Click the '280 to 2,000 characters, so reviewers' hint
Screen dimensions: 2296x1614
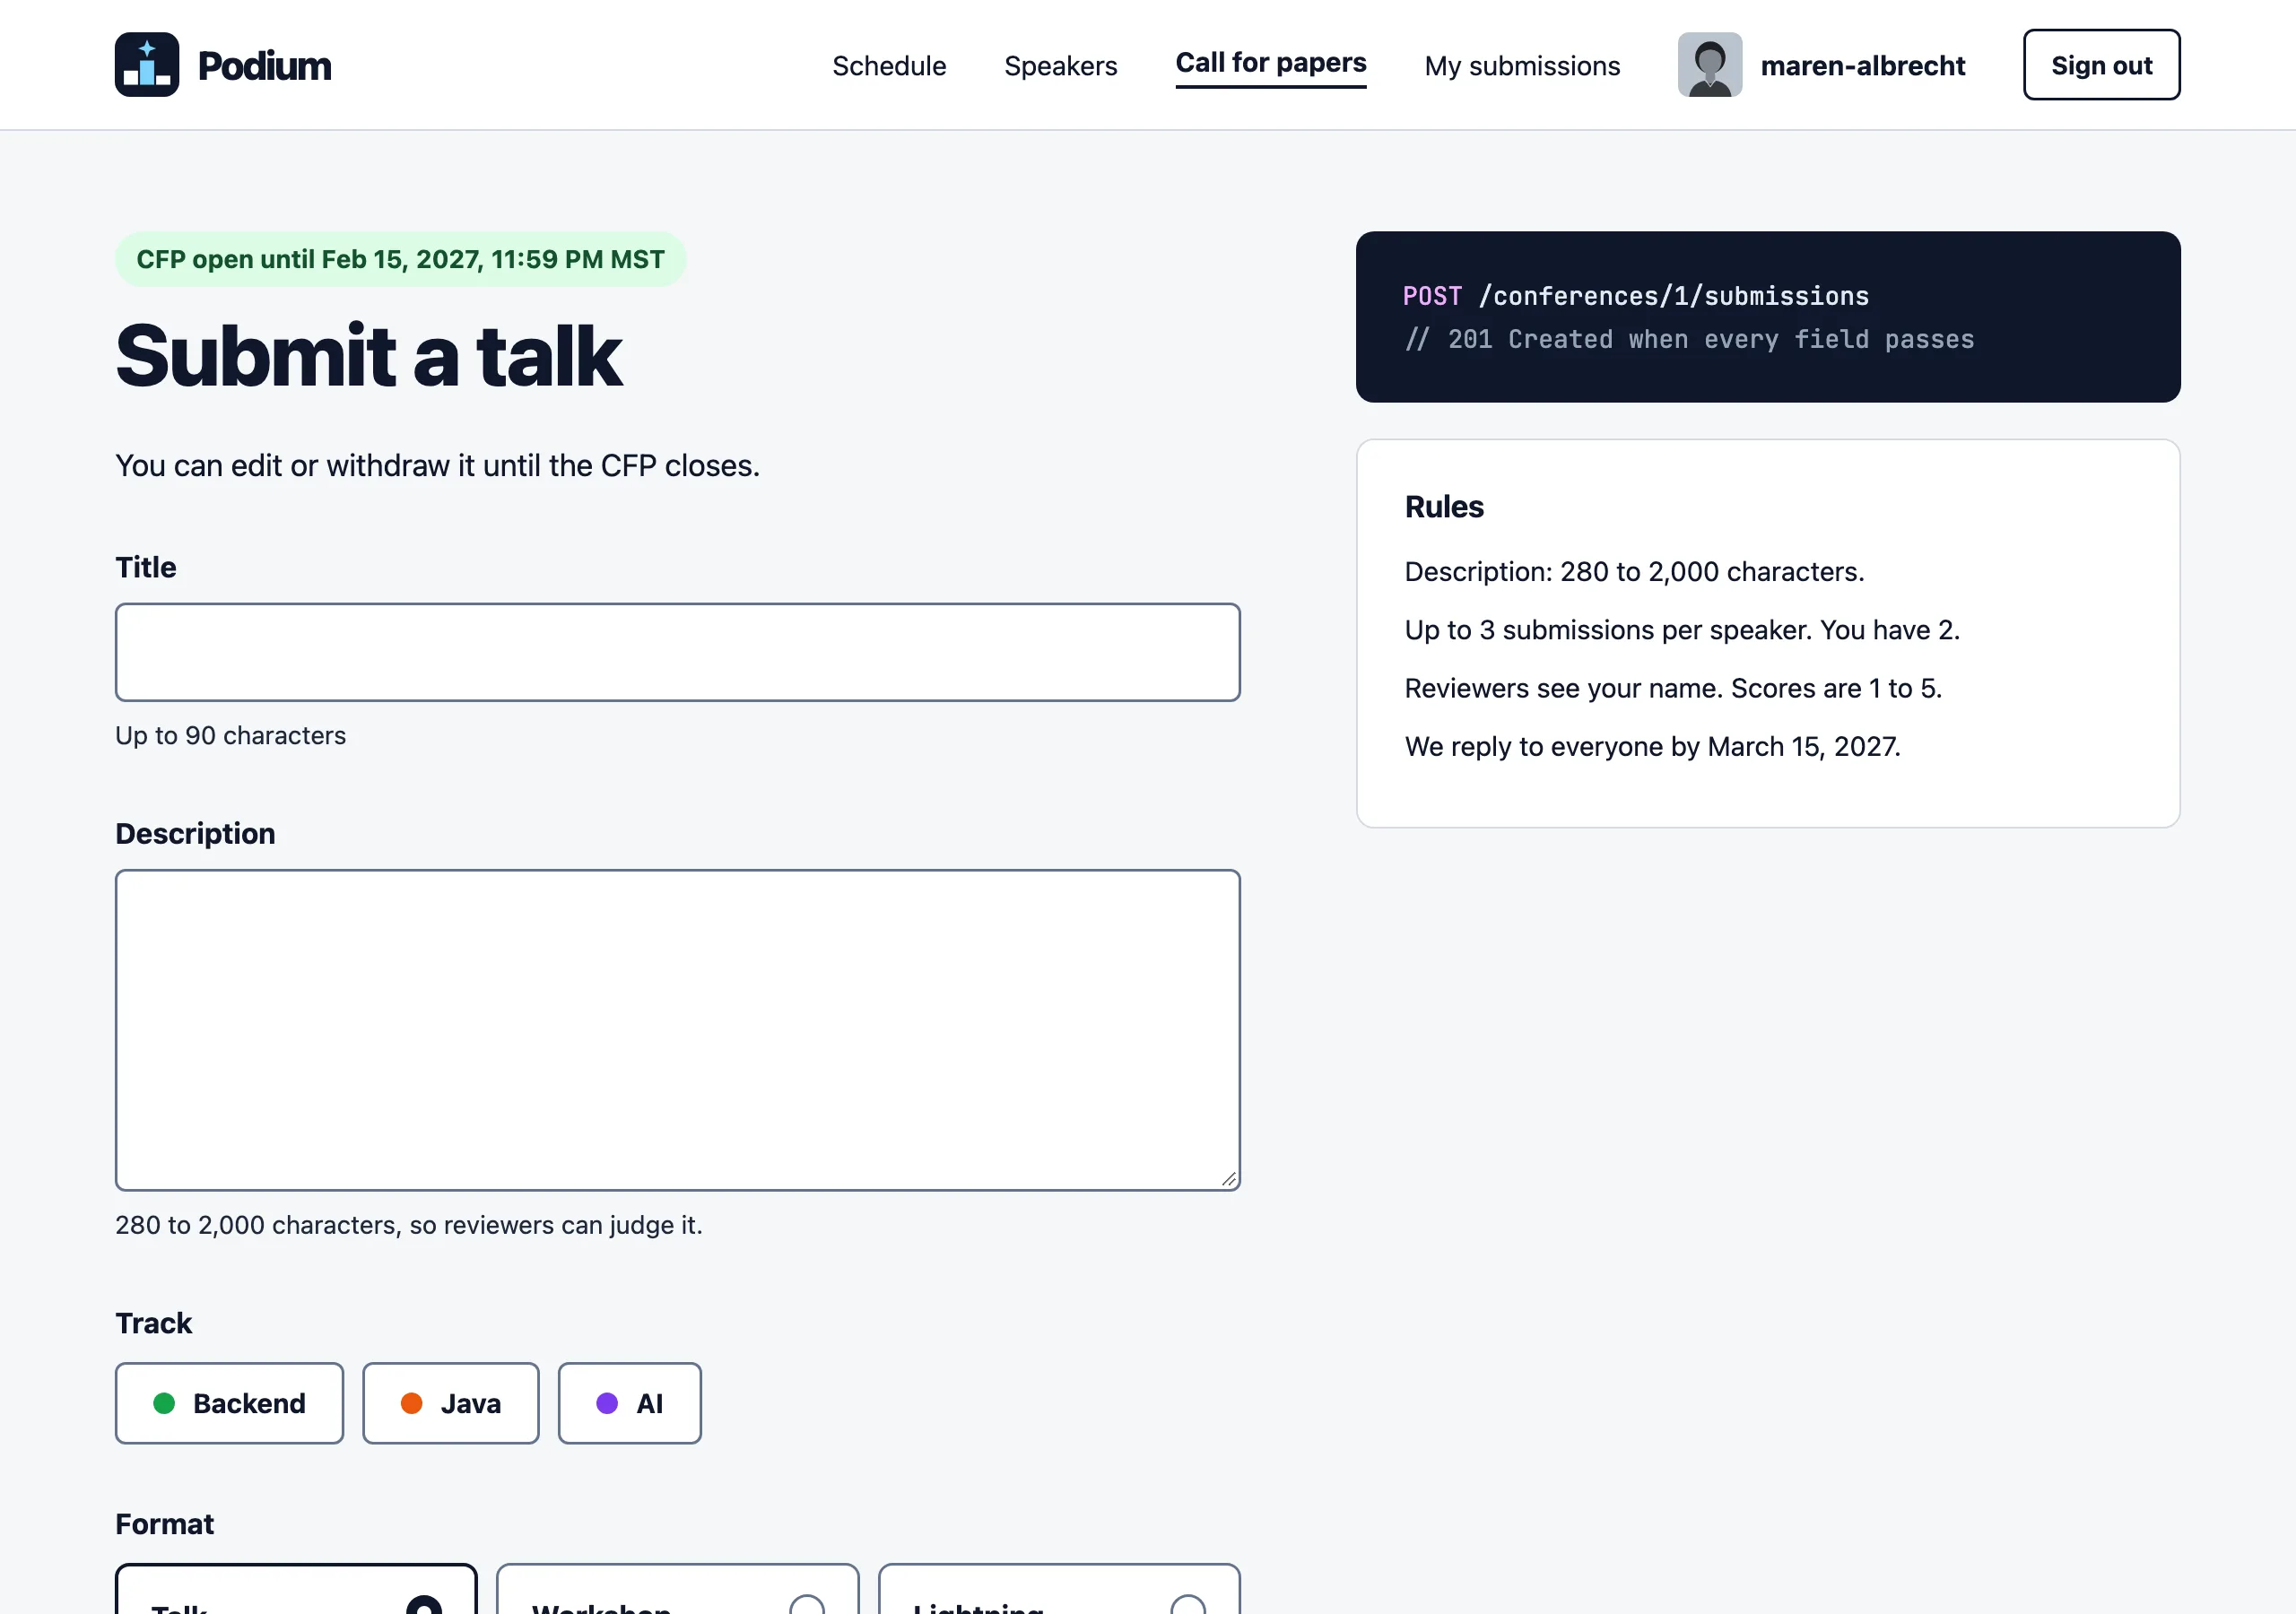[409, 1225]
